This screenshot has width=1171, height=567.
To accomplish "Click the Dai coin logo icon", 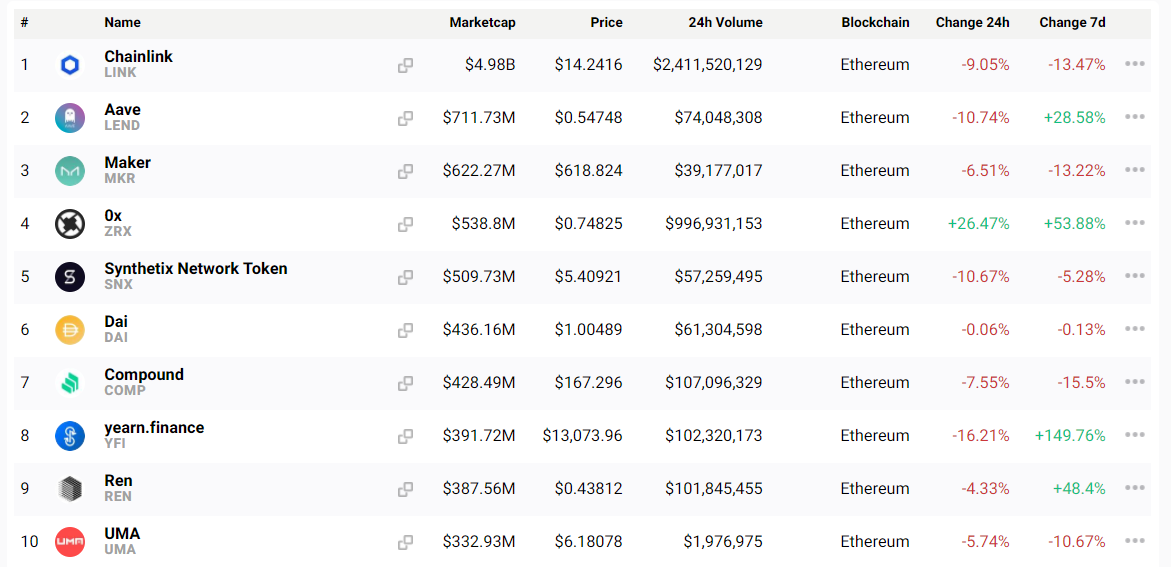I will [x=70, y=330].
